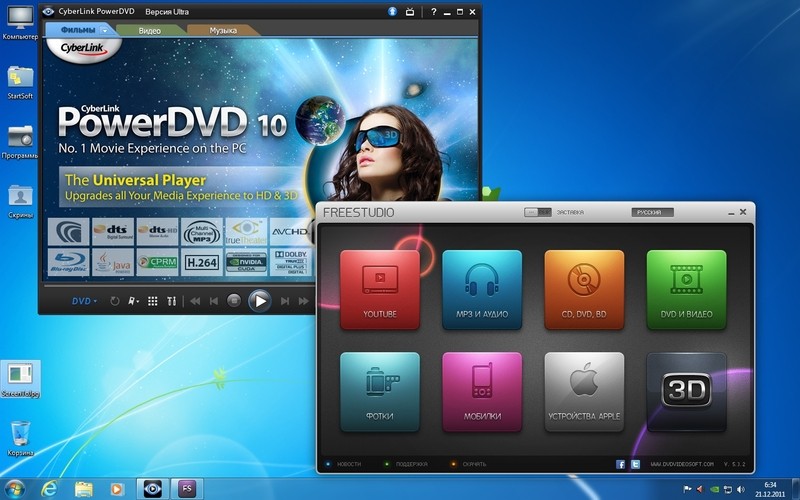
Task: Click the fast forward button in PowerDVD
Action: point(304,302)
